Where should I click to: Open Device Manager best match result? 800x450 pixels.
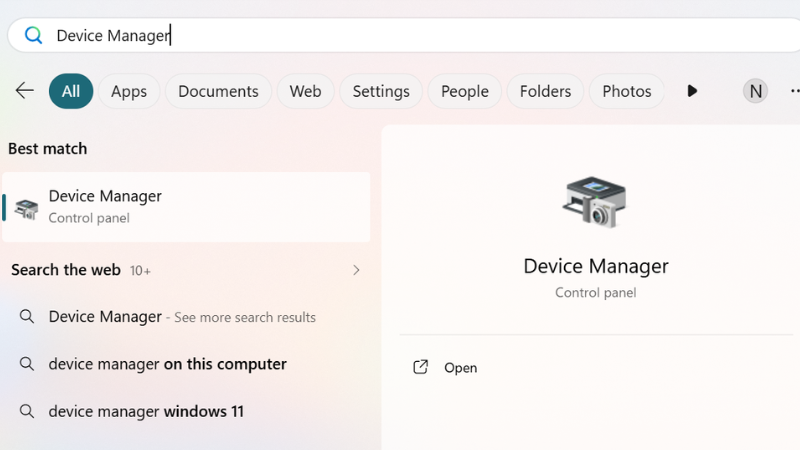coord(186,207)
